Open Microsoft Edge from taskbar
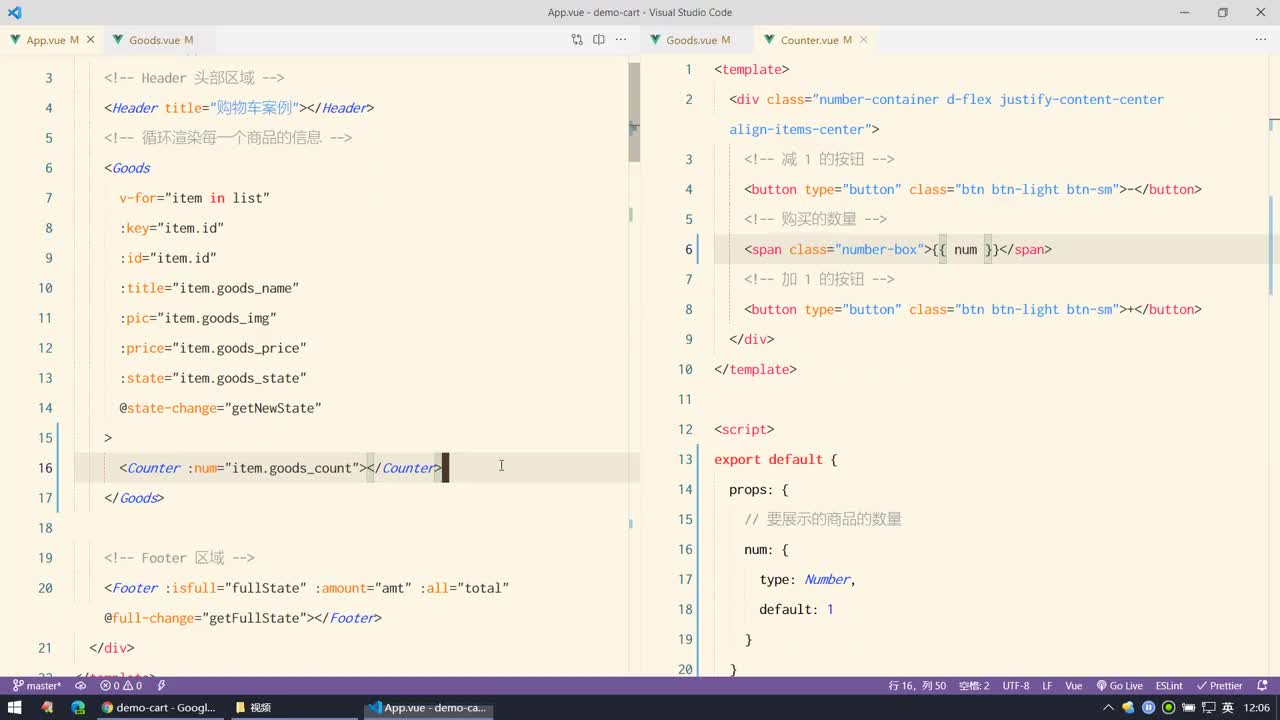 click(78, 707)
